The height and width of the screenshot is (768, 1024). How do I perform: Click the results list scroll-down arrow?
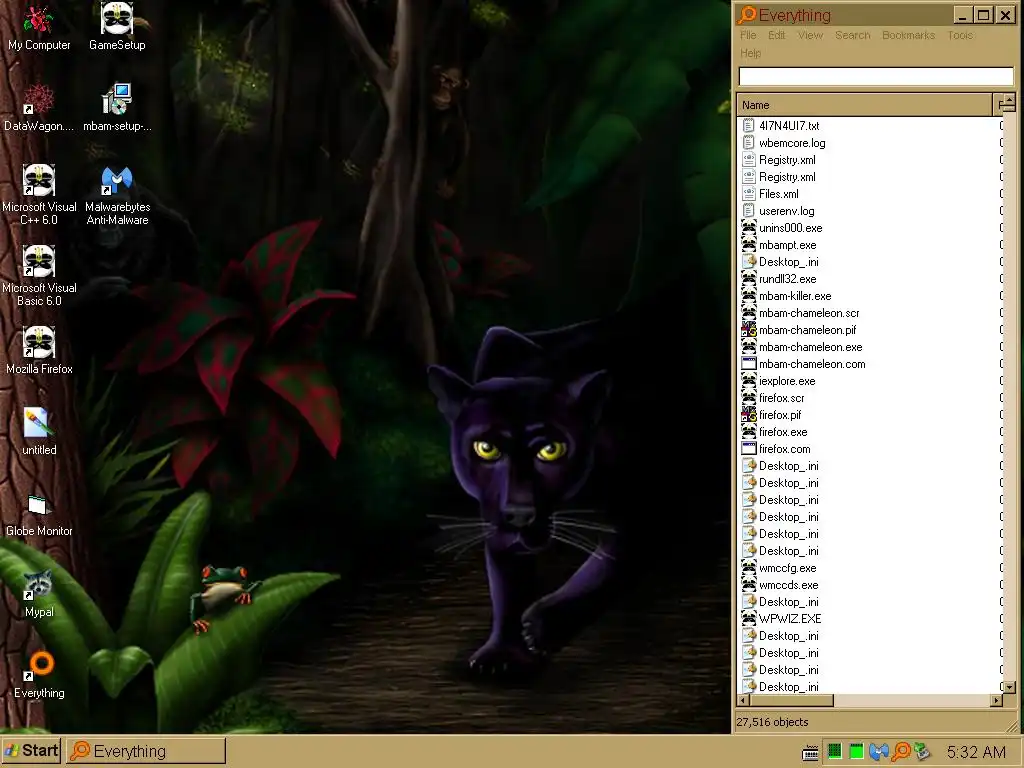tap(1010, 687)
